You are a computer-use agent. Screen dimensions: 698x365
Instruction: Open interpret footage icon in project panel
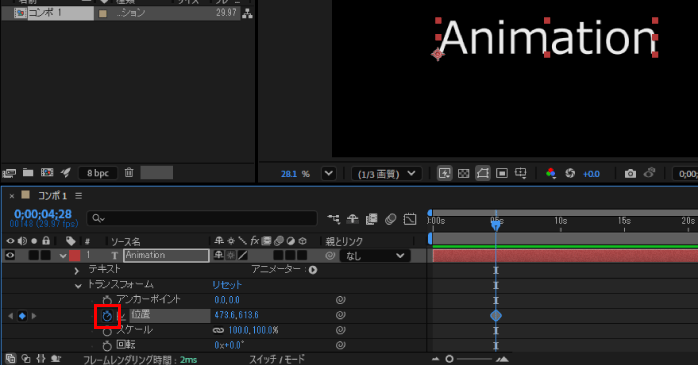coord(9,173)
